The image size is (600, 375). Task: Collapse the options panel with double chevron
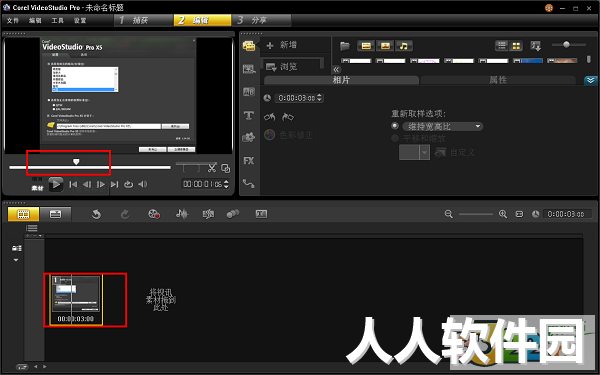tap(590, 80)
